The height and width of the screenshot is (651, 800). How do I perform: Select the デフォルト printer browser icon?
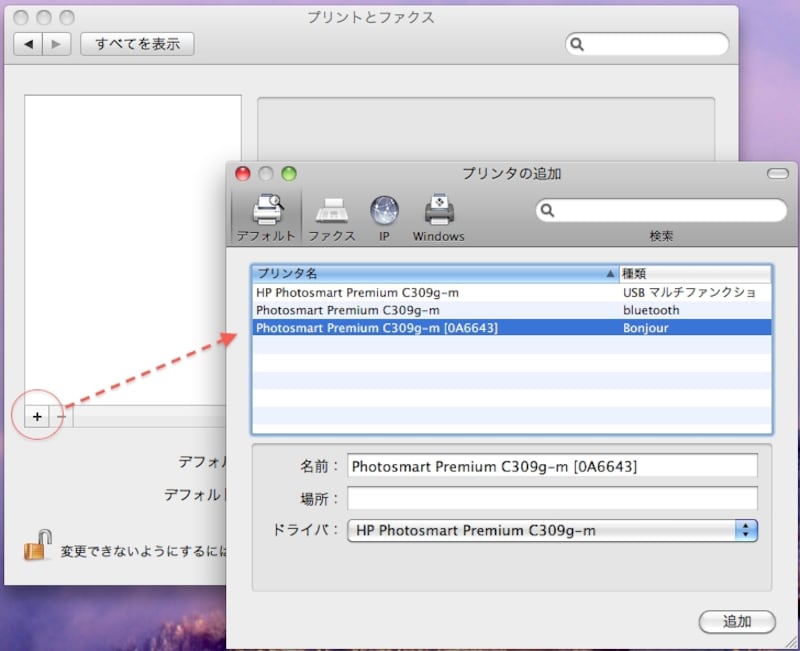[x=266, y=214]
